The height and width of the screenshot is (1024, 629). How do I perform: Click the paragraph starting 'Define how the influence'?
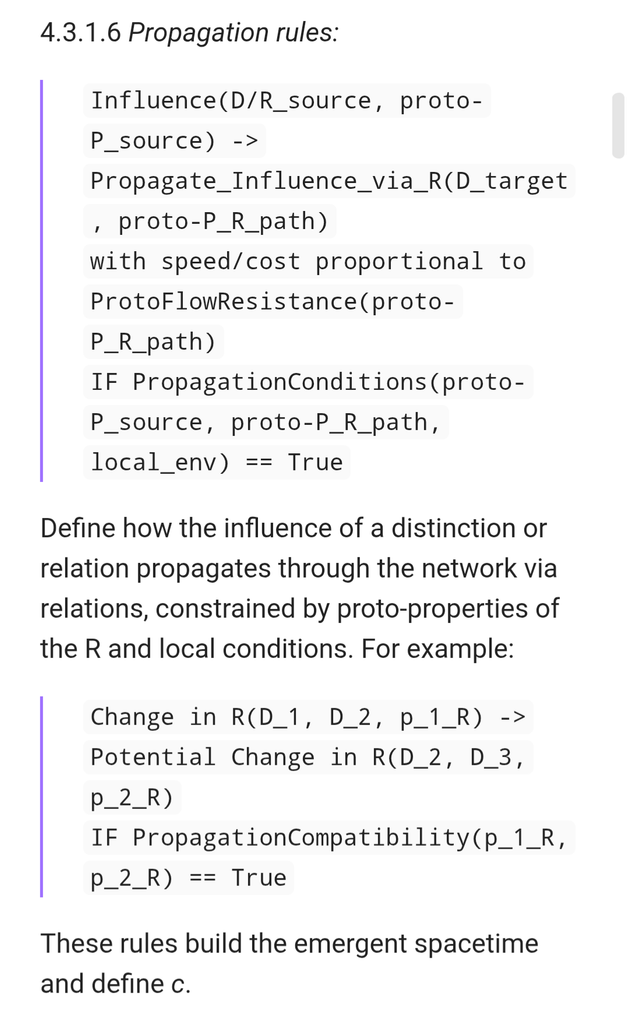(299, 588)
